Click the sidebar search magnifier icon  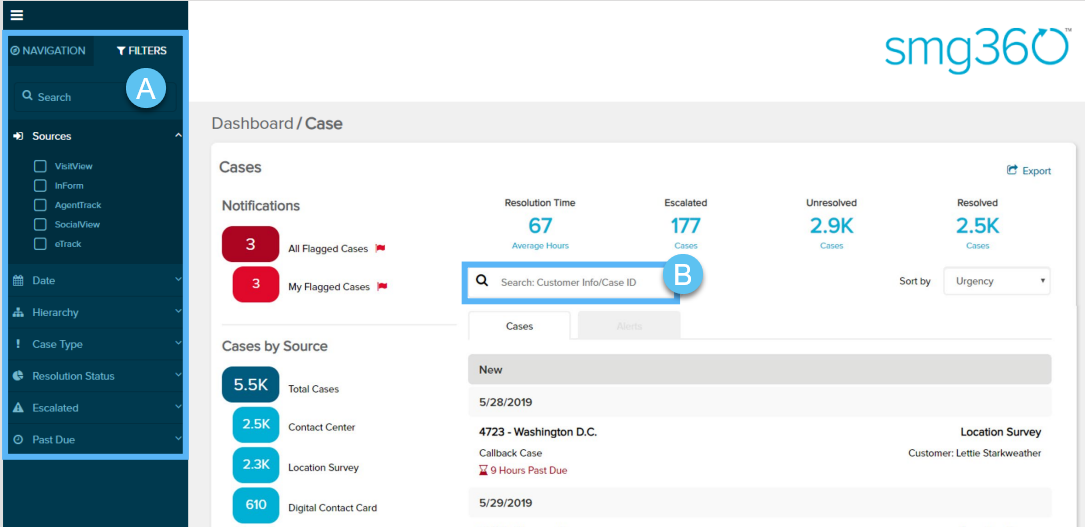click(x=28, y=97)
